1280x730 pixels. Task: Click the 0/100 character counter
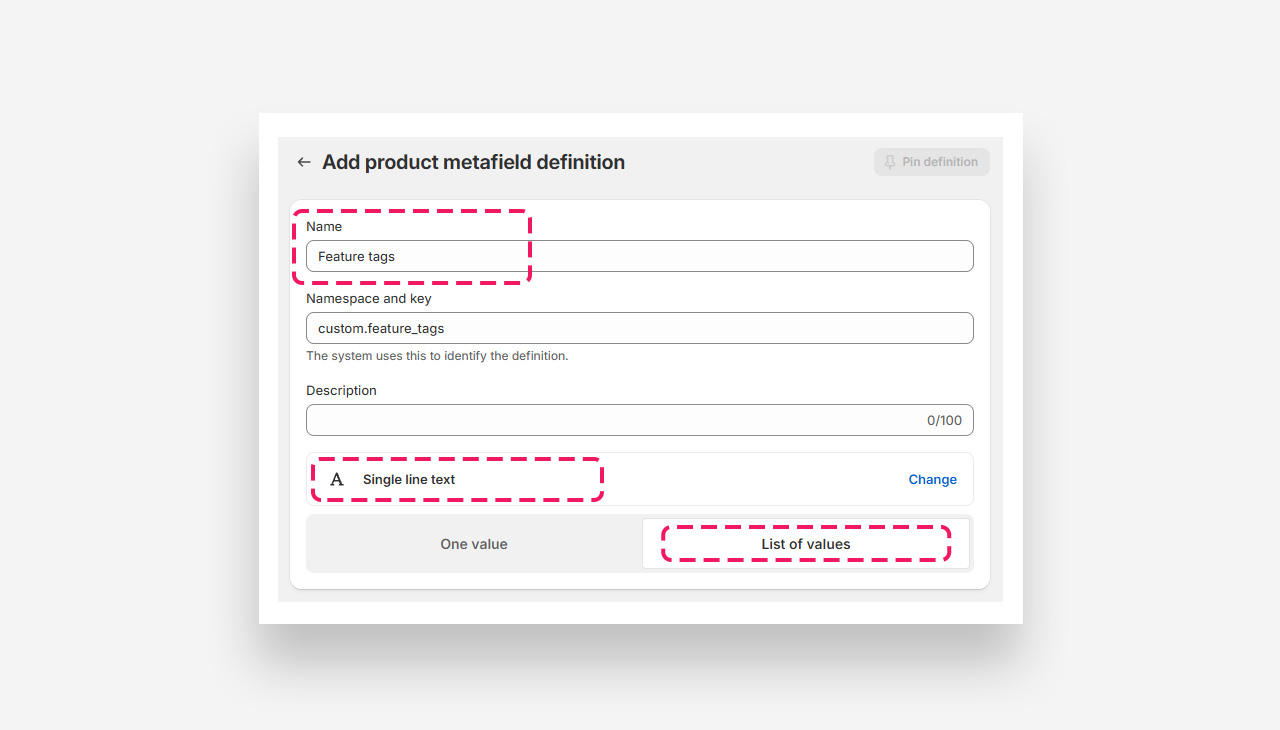[x=944, y=420]
